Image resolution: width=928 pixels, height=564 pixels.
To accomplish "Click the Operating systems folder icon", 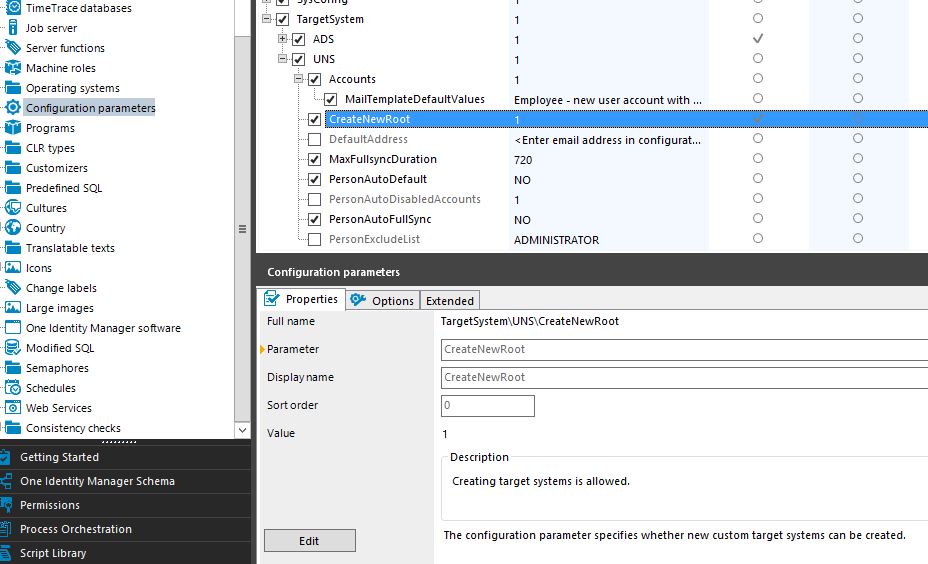I will (12, 88).
